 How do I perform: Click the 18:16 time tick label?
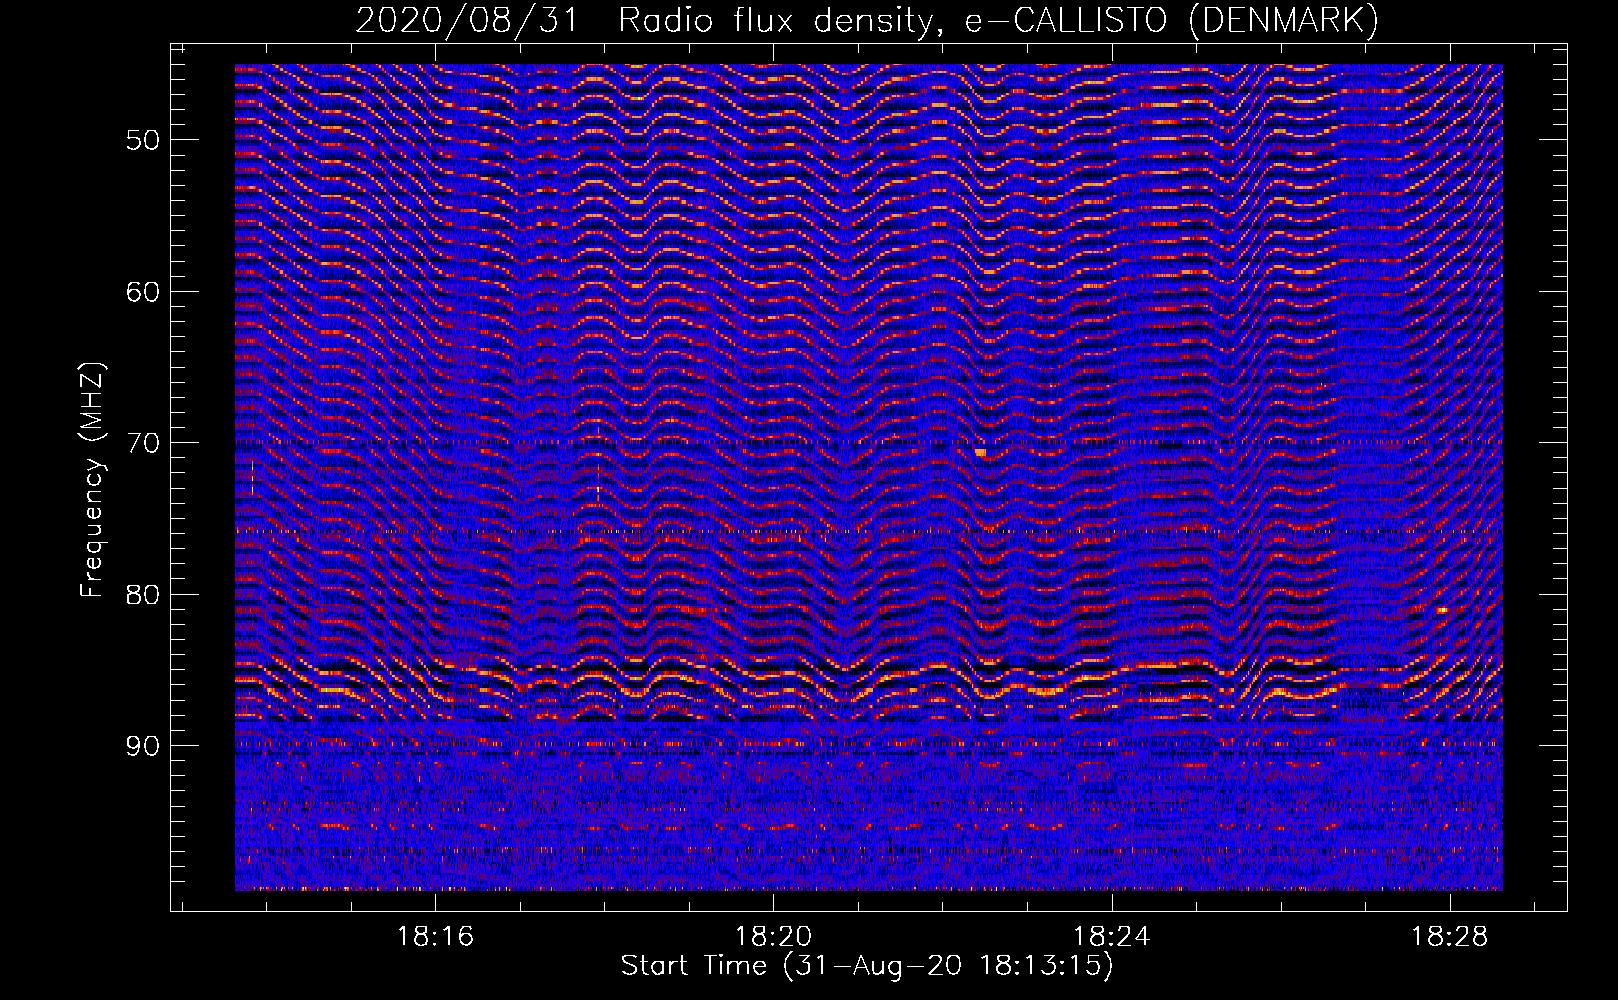(x=436, y=937)
